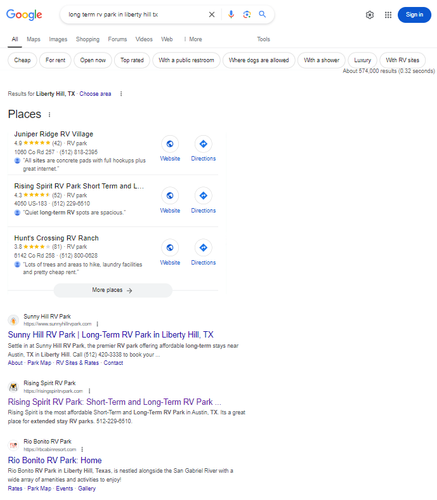Open options menu beside Choose area
The width and height of the screenshot is (437, 500).
tap(121, 94)
